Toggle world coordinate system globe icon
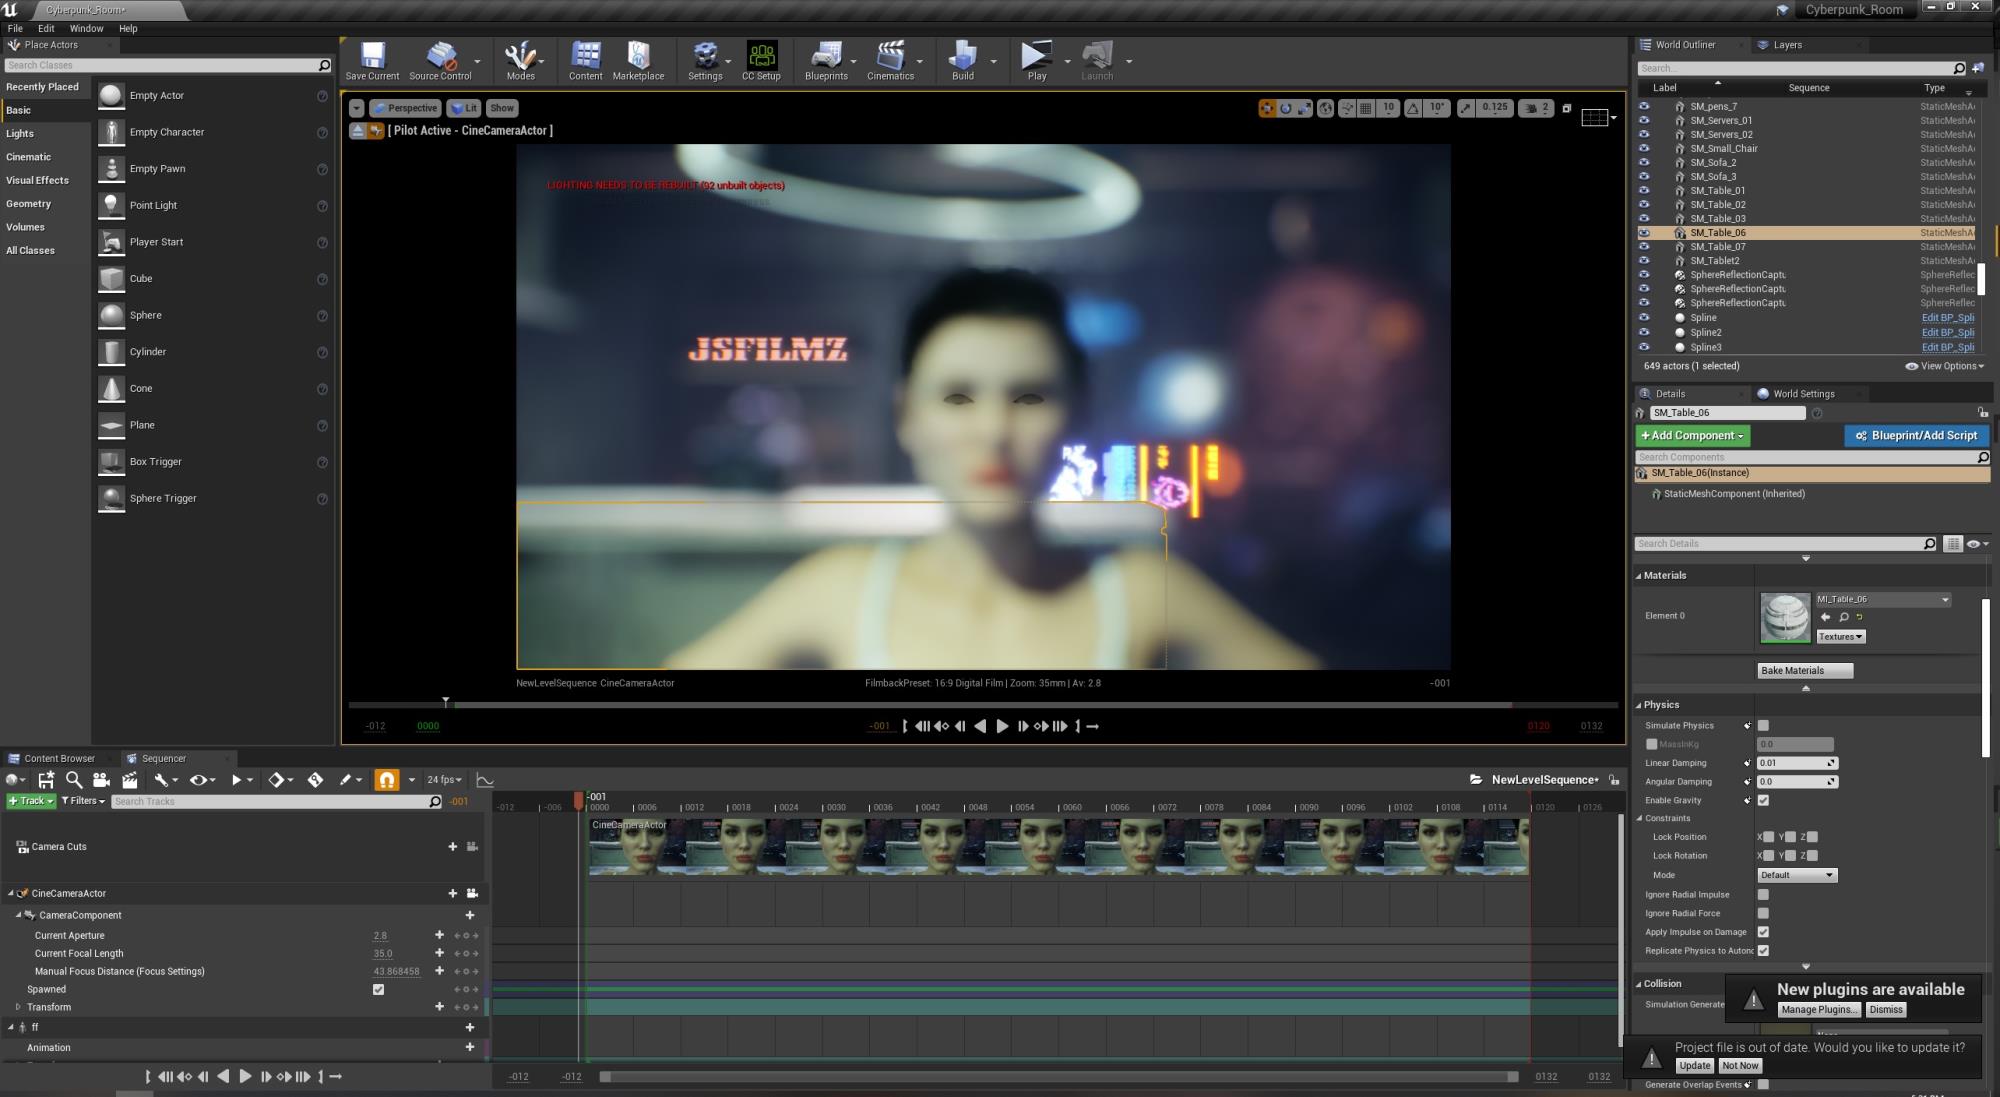Viewport: 2000px width, 1097px height. coord(1325,108)
